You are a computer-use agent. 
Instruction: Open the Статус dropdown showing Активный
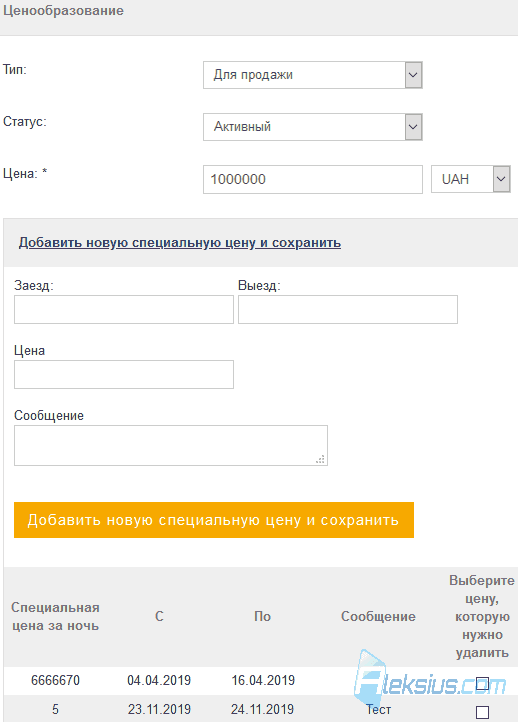tap(313, 127)
